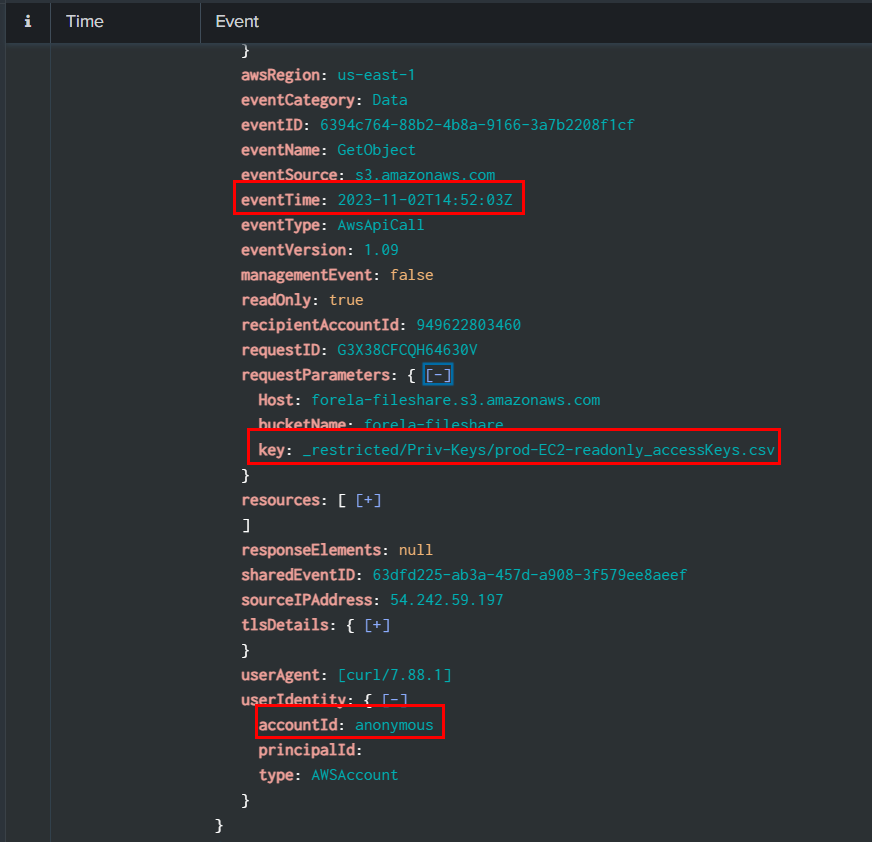Click the anonymous accountId value

click(x=394, y=725)
